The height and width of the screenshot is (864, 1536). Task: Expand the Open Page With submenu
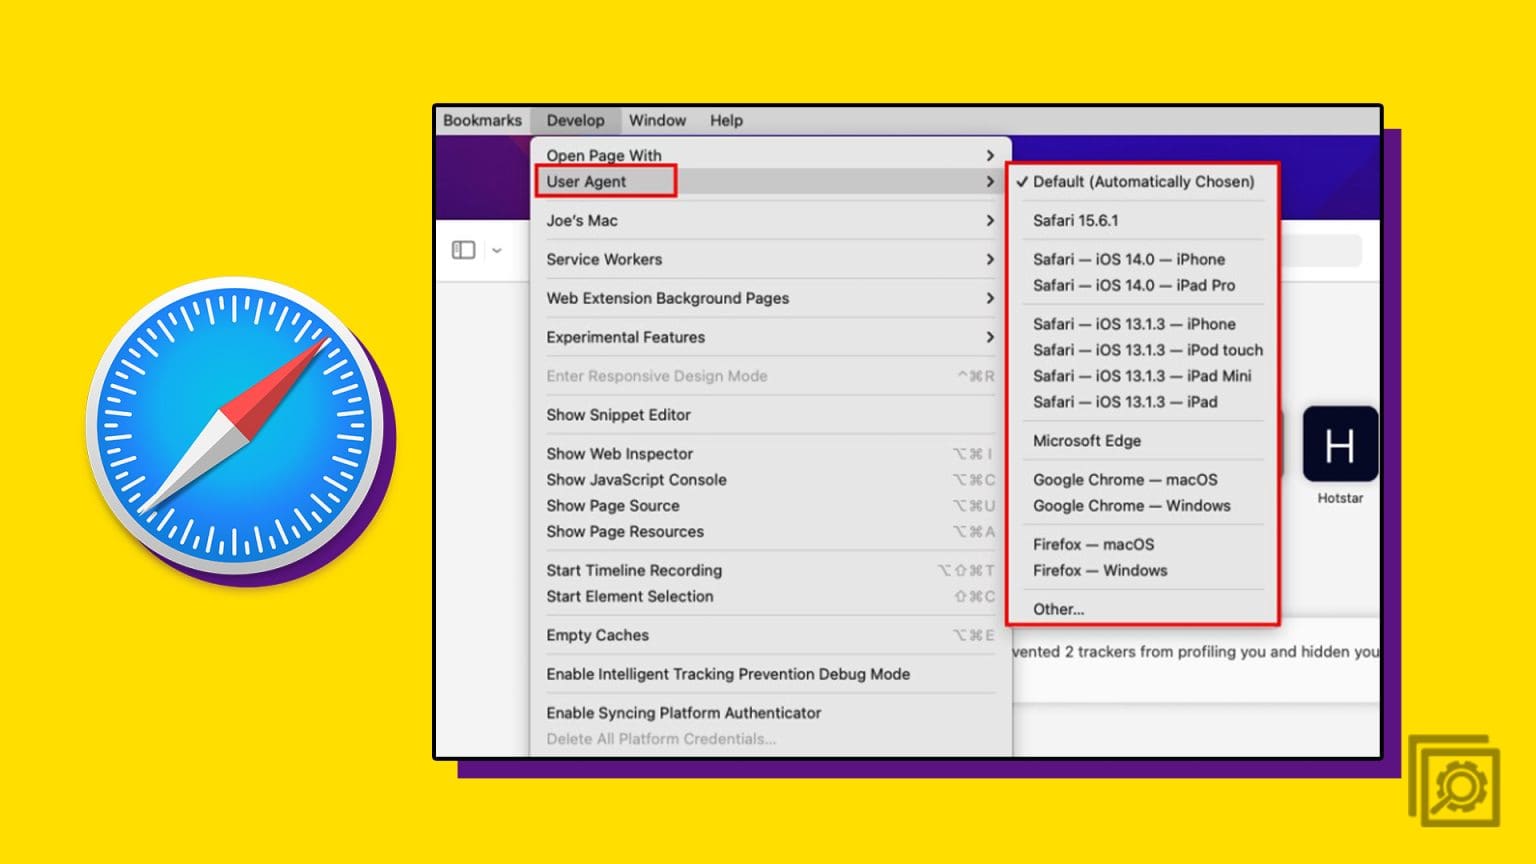tap(603, 155)
